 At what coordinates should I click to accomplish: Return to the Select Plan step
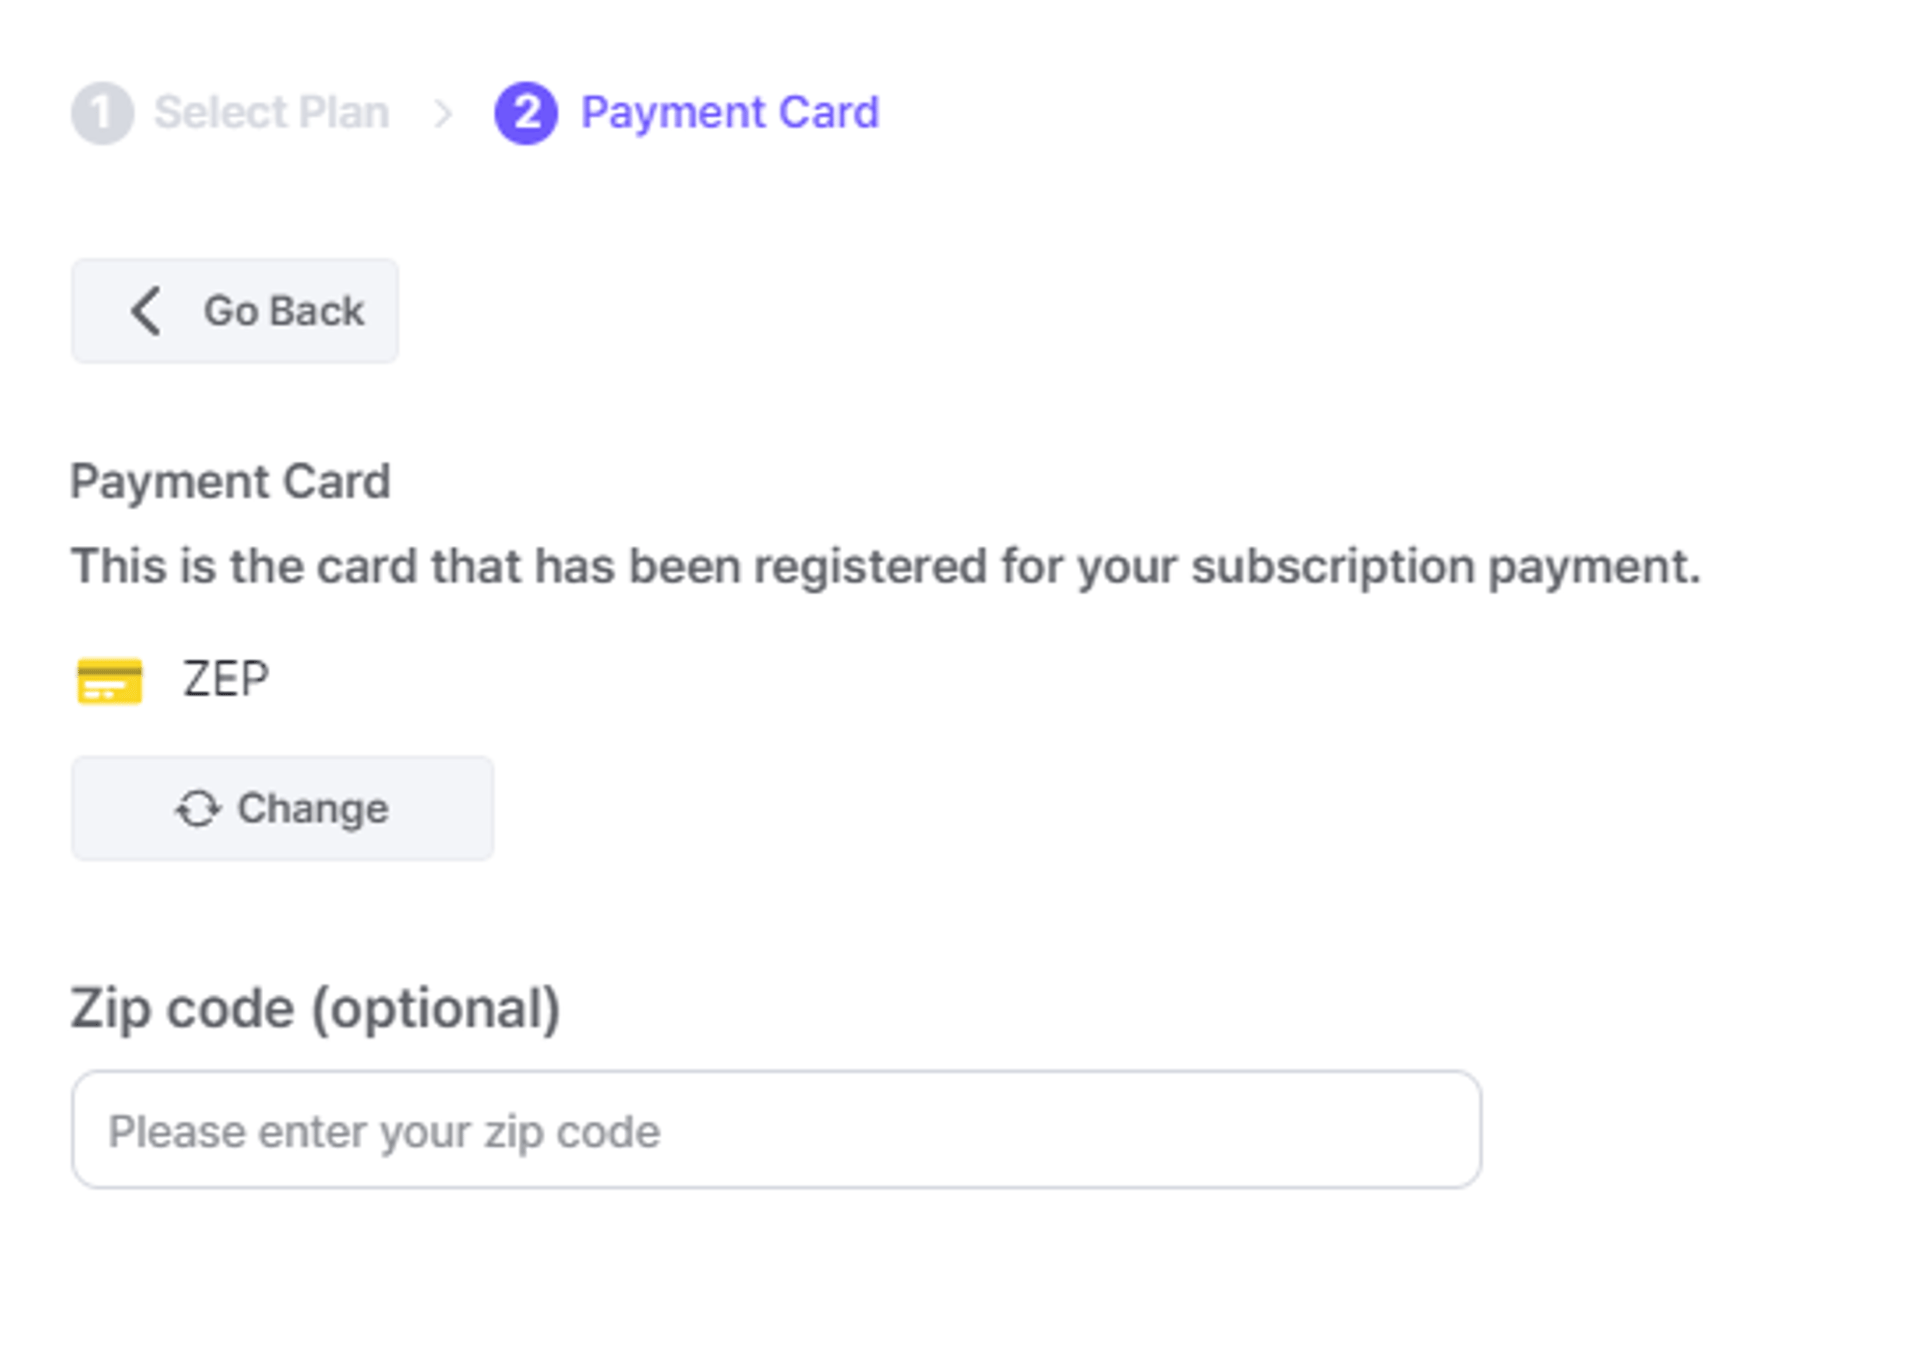point(271,112)
